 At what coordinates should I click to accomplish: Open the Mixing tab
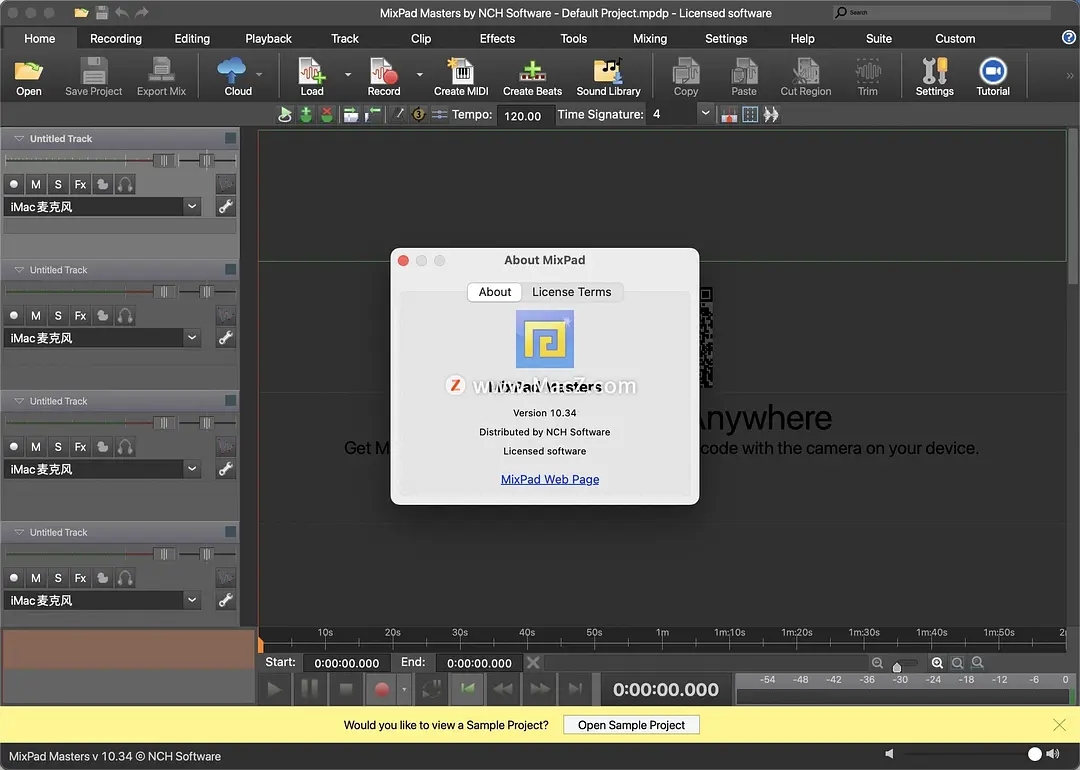(x=650, y=39)
